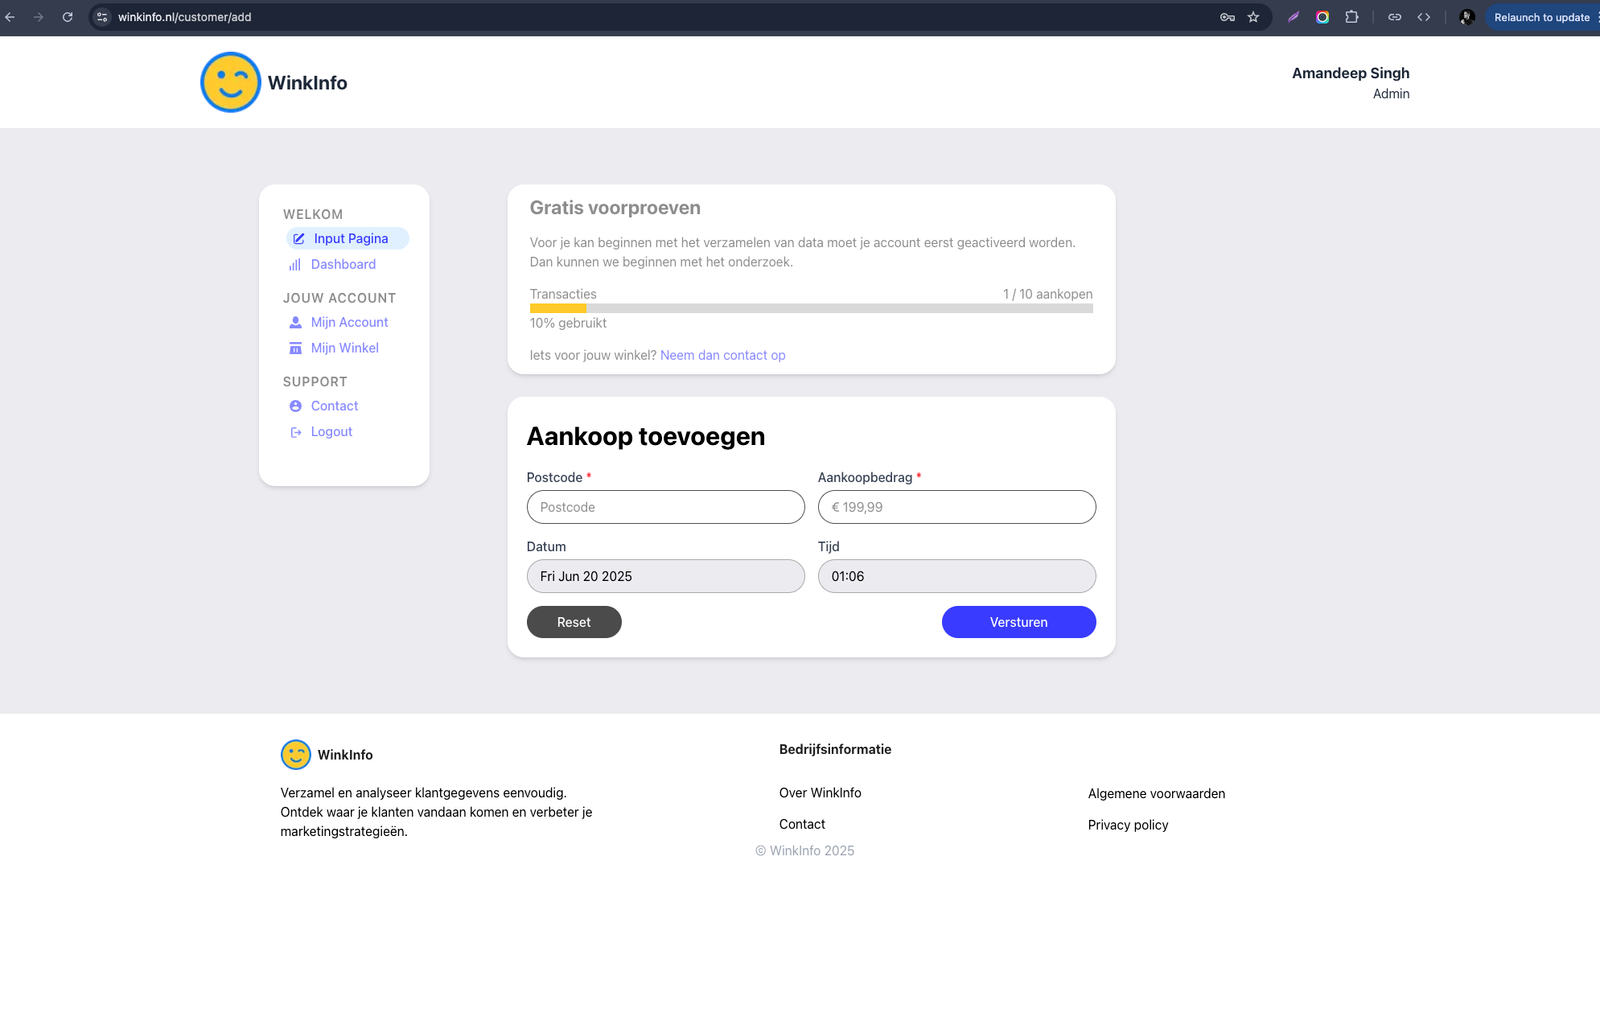Click the Logout arrow icon
The width and height of the screenshot is (1600, 1026).
coord(295,433)
